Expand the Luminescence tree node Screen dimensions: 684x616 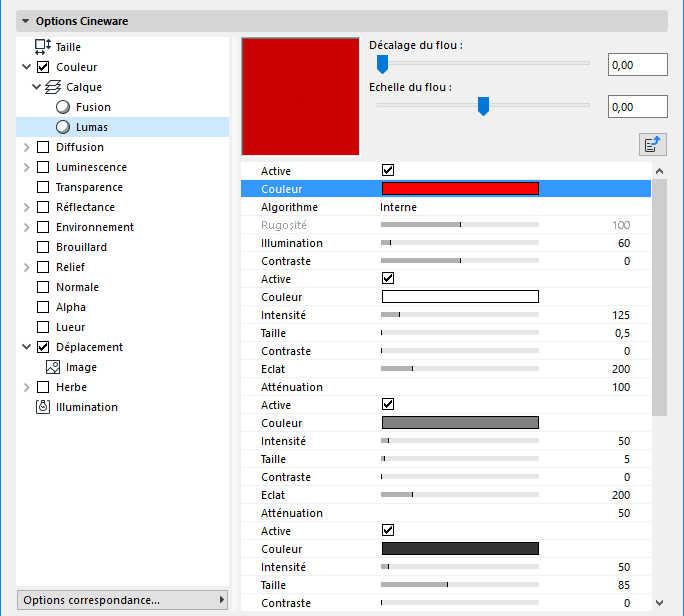tap(27, 167)
